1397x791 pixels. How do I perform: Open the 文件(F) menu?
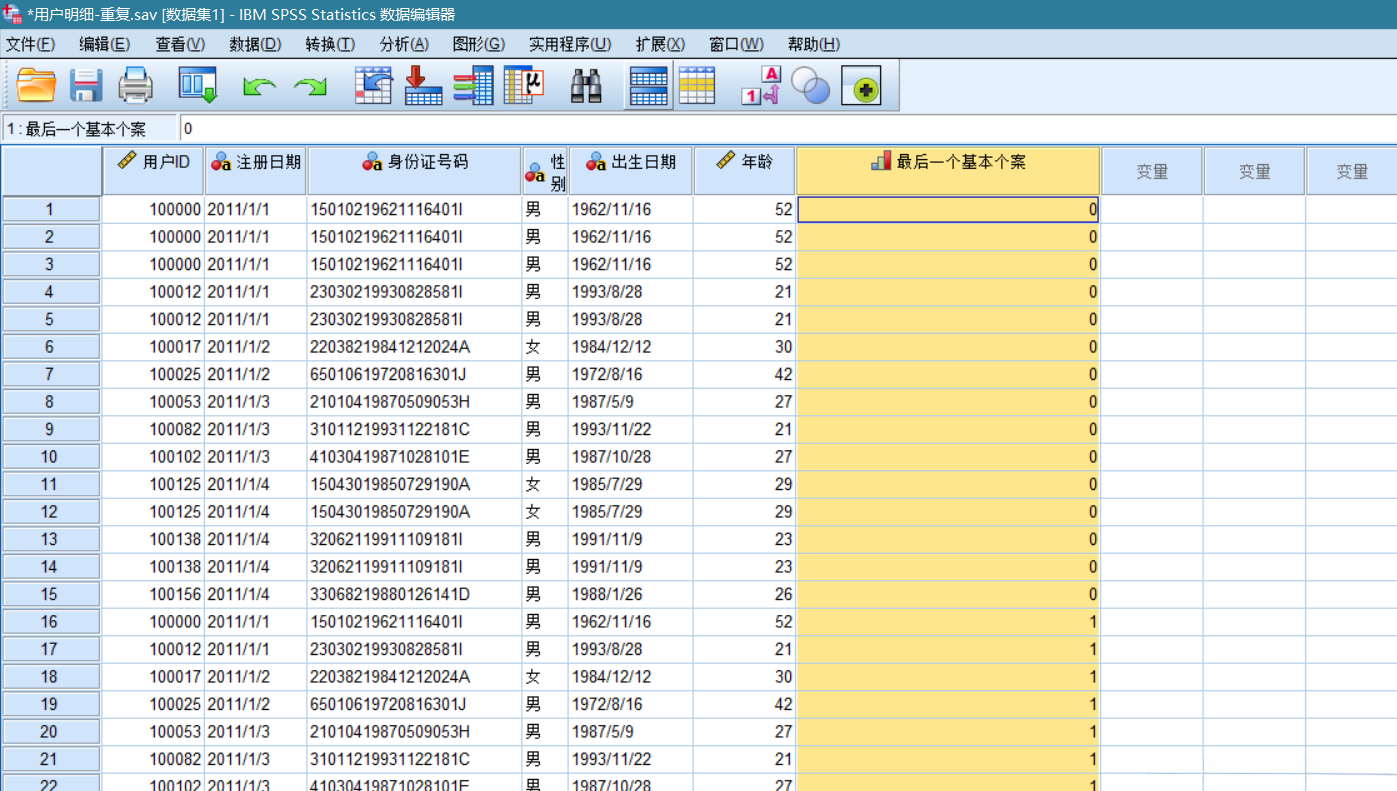coord(31,44)
